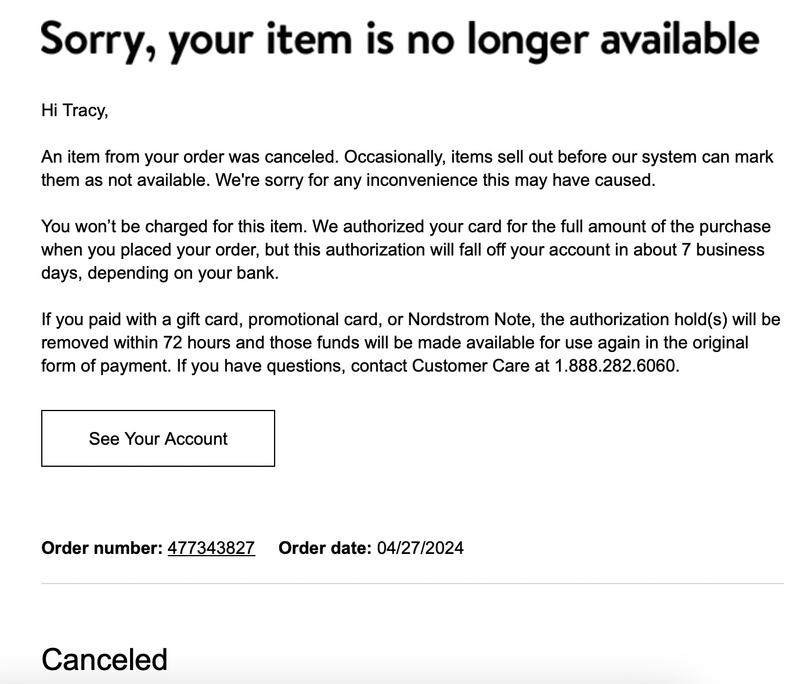The height and width of the screenshot is (684, 800).
Task: Open order number 477343827 link
Action: [211, 548]
